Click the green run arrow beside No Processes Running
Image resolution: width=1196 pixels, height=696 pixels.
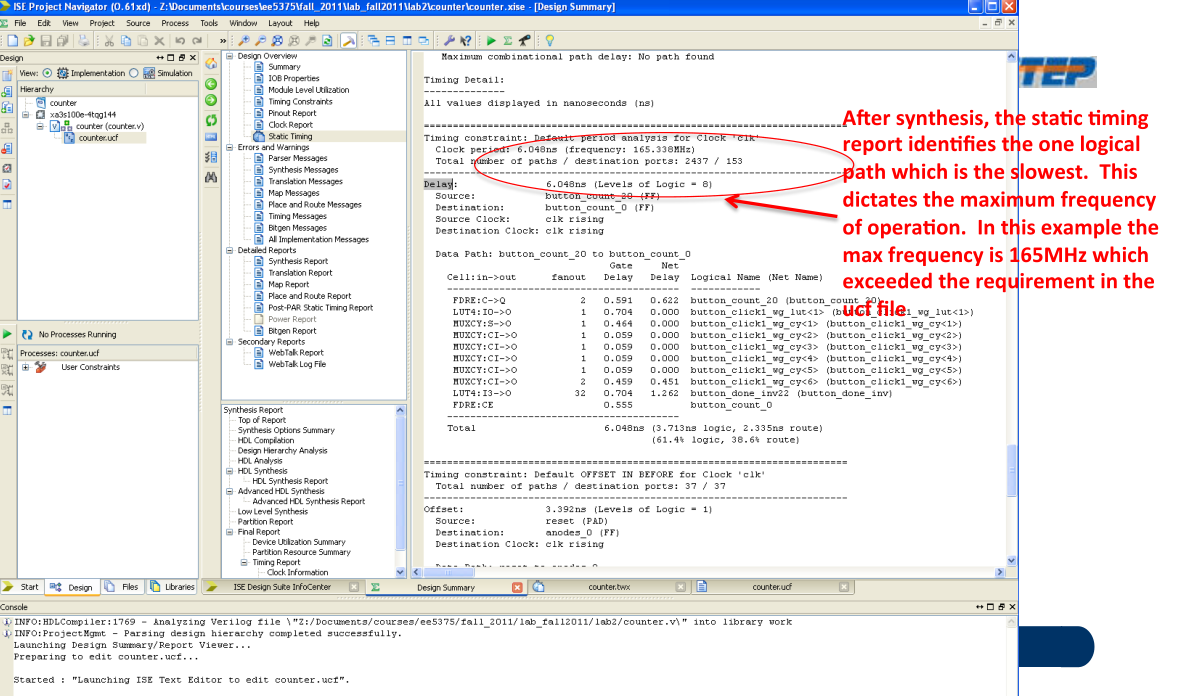click(7, 334)
